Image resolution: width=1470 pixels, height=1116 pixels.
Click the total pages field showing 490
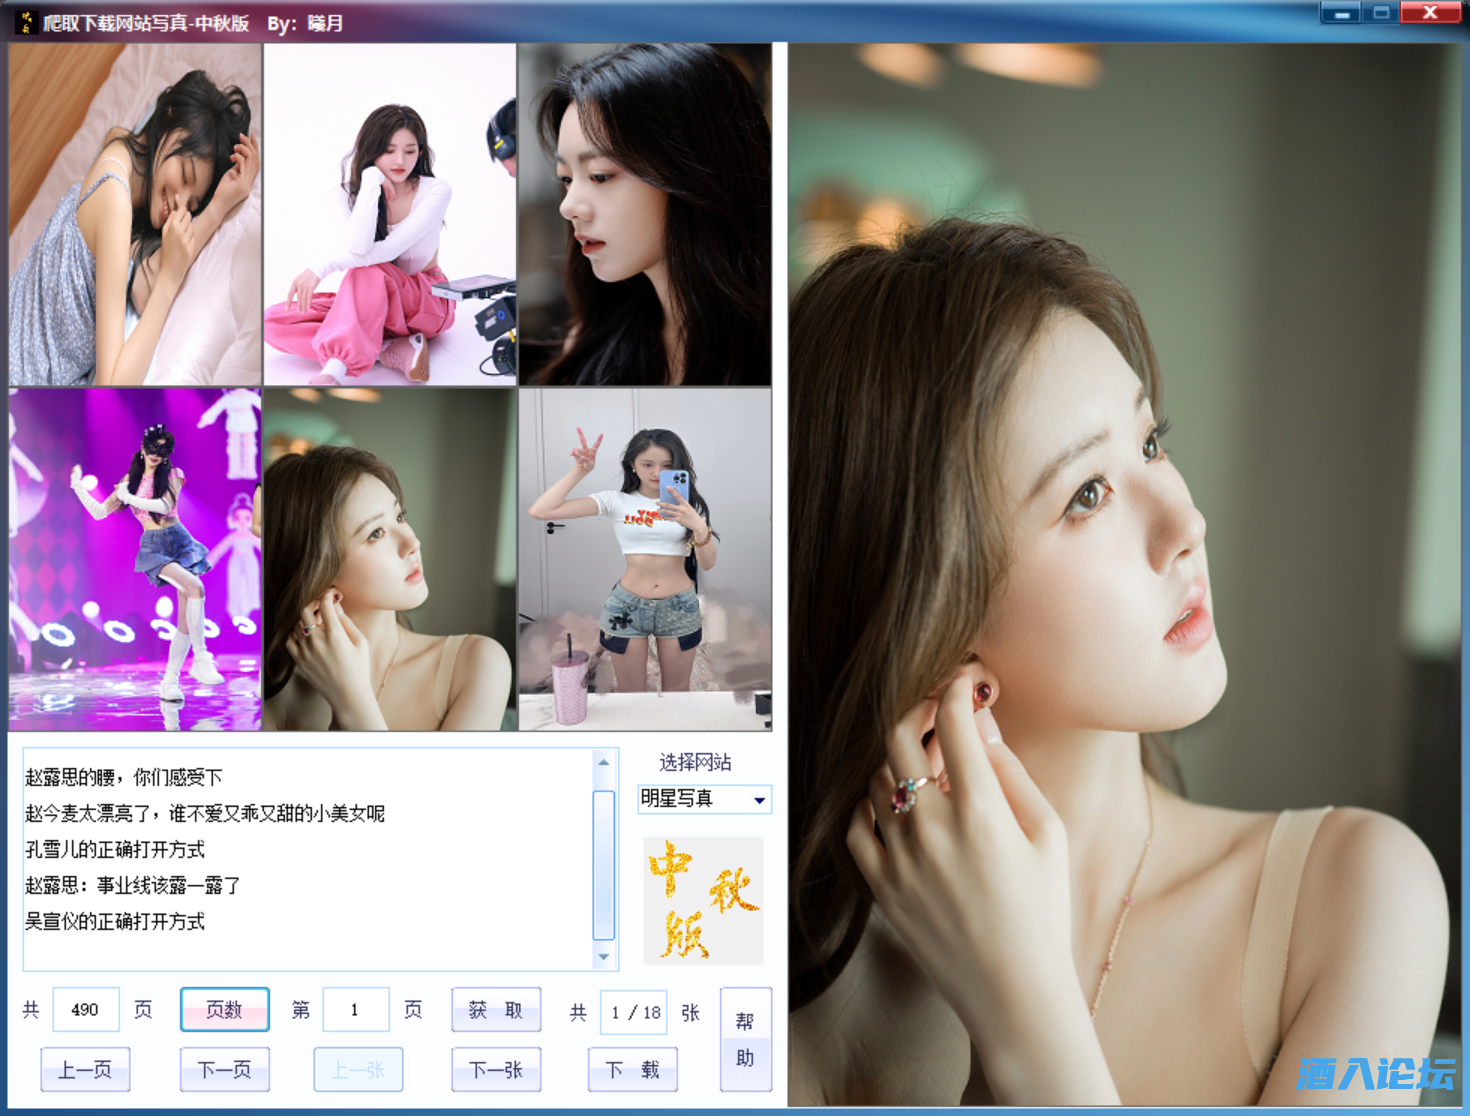pyautogui.click(x=85, y=1010)
